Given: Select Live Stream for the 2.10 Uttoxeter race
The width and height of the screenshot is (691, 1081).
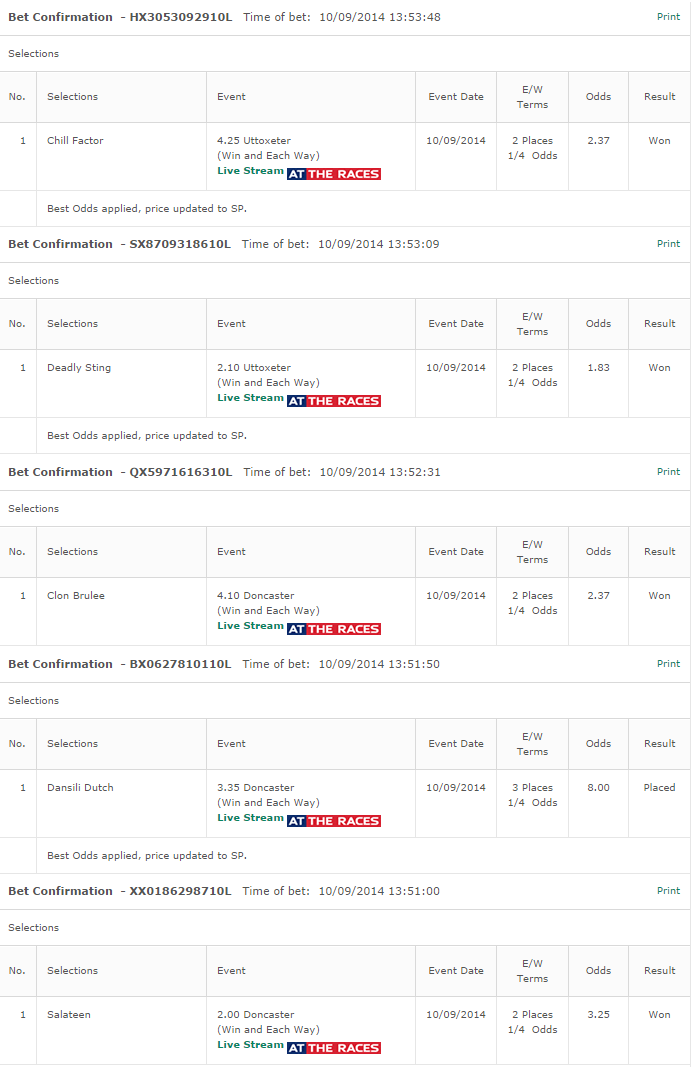Looking at the screenshot, I should (250, 397).
